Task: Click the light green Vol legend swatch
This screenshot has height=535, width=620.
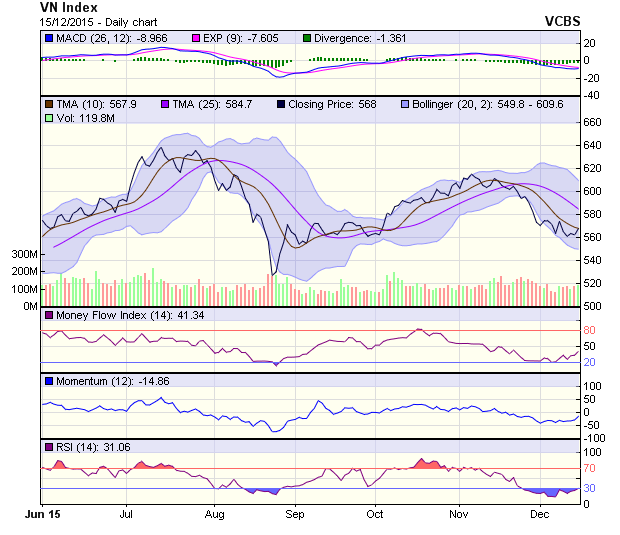Action: [48, 117]
